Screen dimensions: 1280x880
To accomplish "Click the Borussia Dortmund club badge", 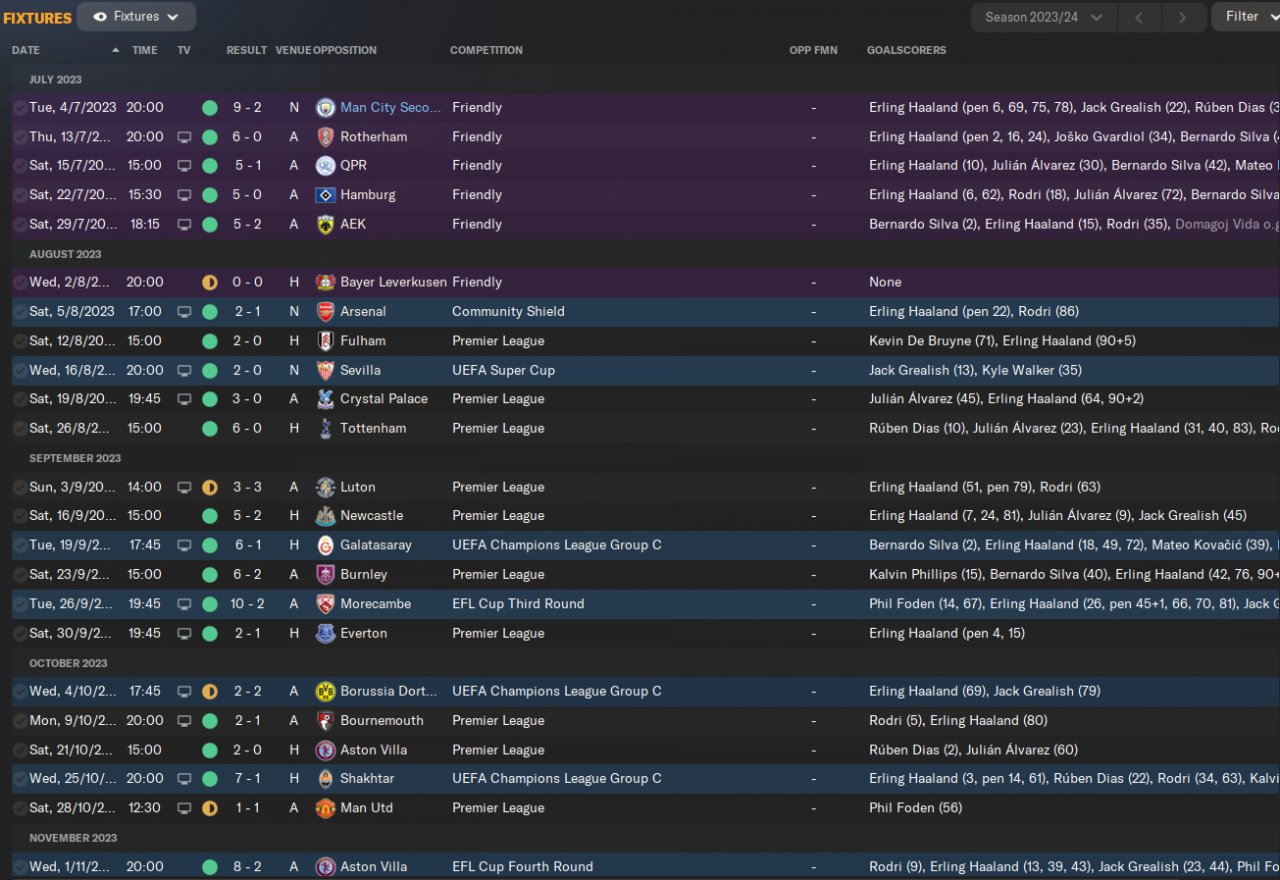I will [325, 692].
